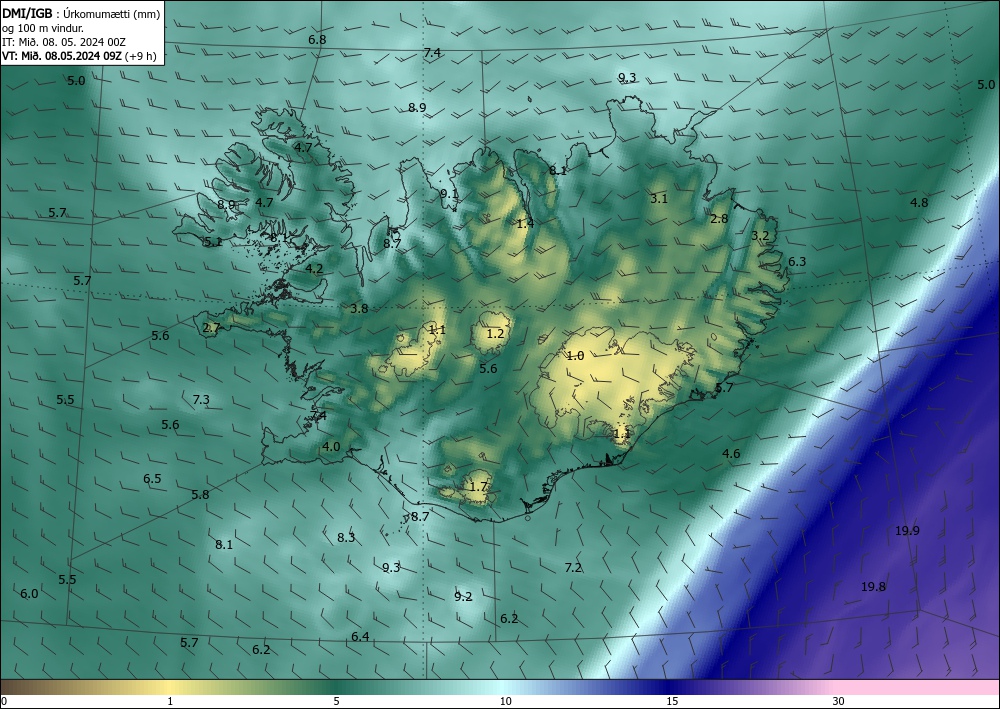Click the 4.6 value on the map
Screen dimensions: 1000x709
[x=731, y=453]
